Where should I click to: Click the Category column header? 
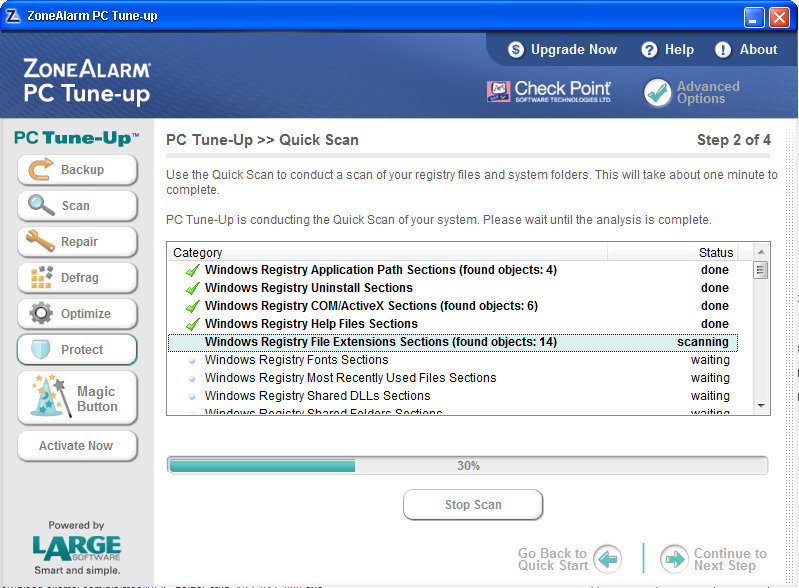(x=387, y=252)
